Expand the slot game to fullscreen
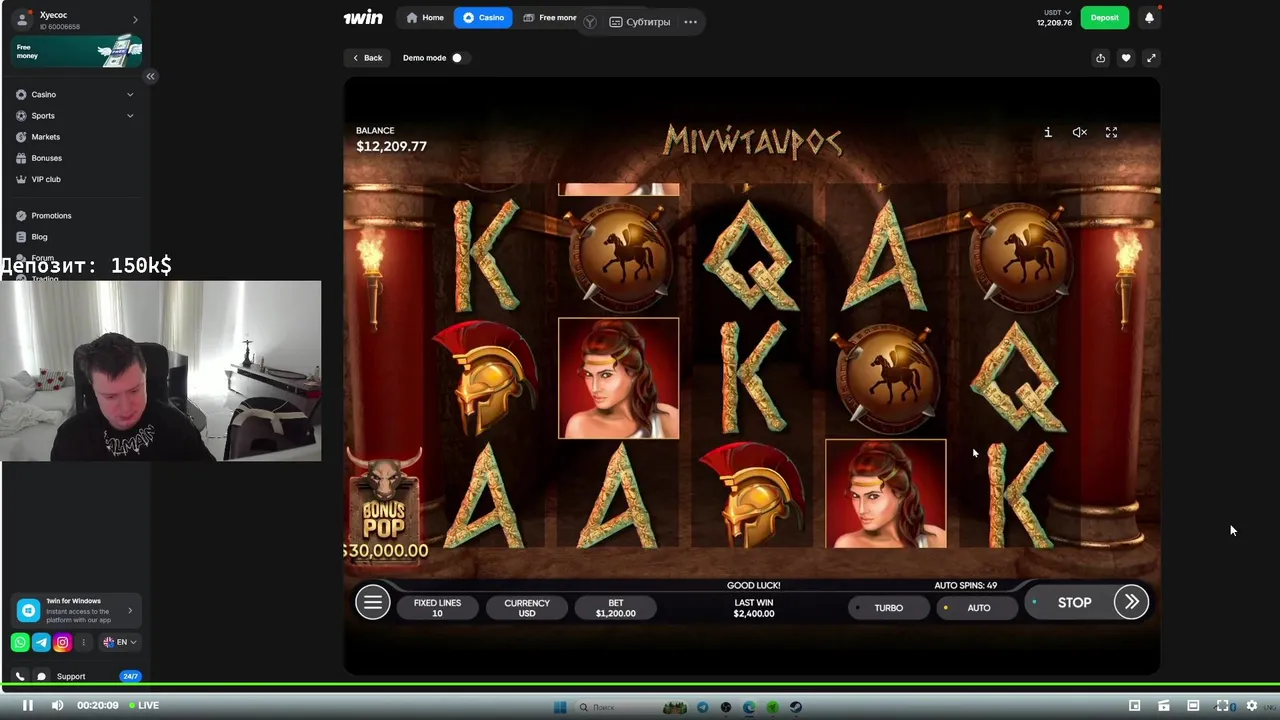The width and height of the screenshot is (1280, 720). (x=1111, y=132)
